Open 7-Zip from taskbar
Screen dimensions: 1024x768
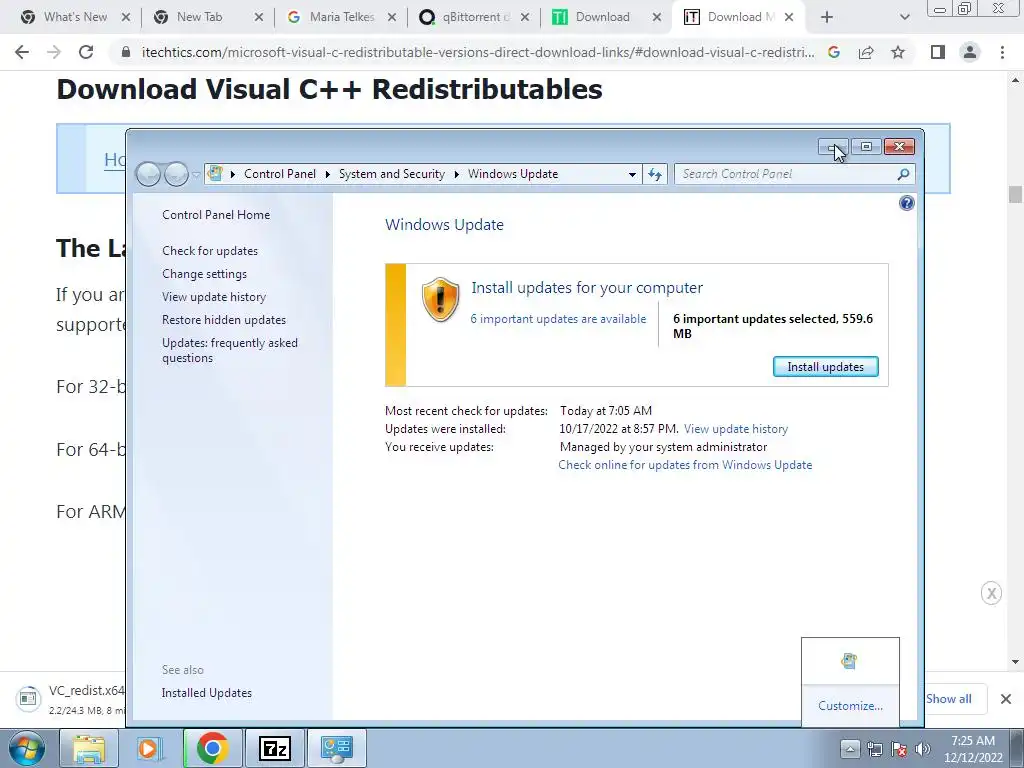click(274, 748)
